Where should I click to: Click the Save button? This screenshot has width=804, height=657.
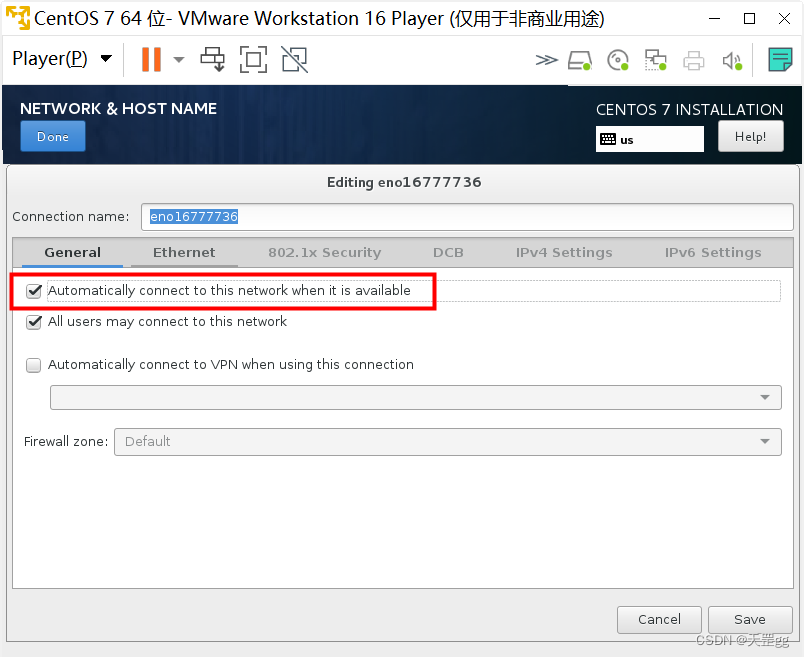coord(750,620)
